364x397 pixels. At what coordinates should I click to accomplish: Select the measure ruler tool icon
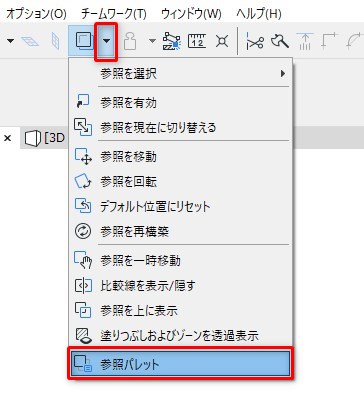(x=197, y=41)
